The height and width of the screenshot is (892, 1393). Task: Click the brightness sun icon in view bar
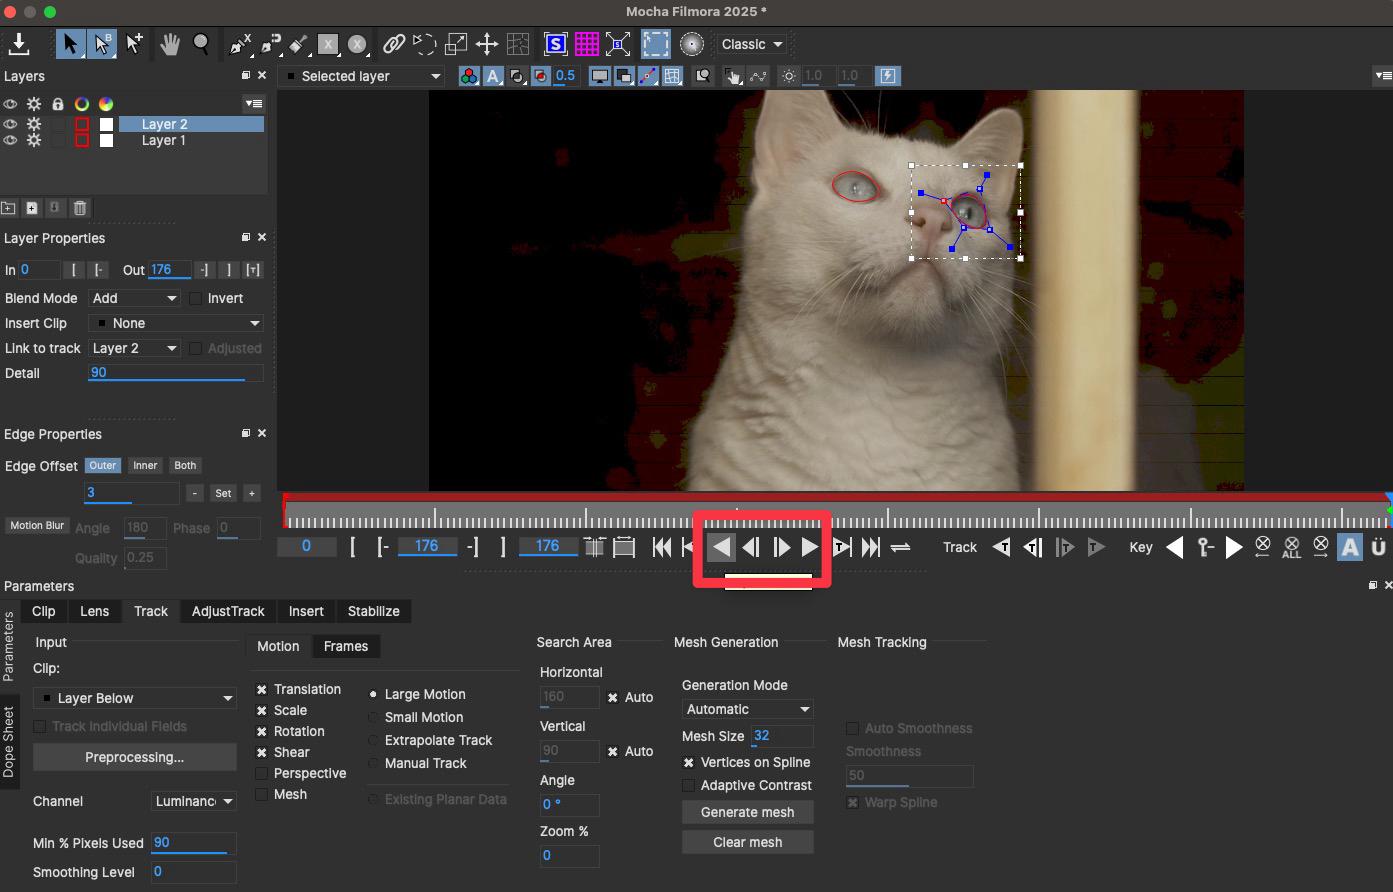(x=790, y=76)
